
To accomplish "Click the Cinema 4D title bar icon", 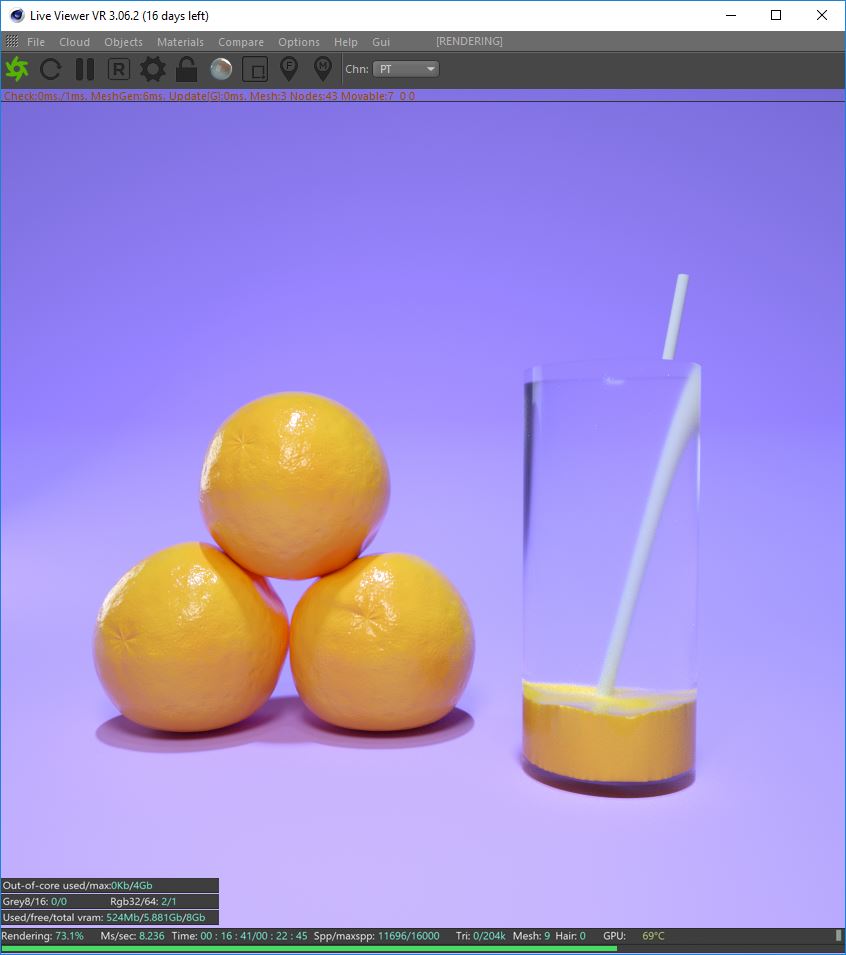I will pos(16,15).
